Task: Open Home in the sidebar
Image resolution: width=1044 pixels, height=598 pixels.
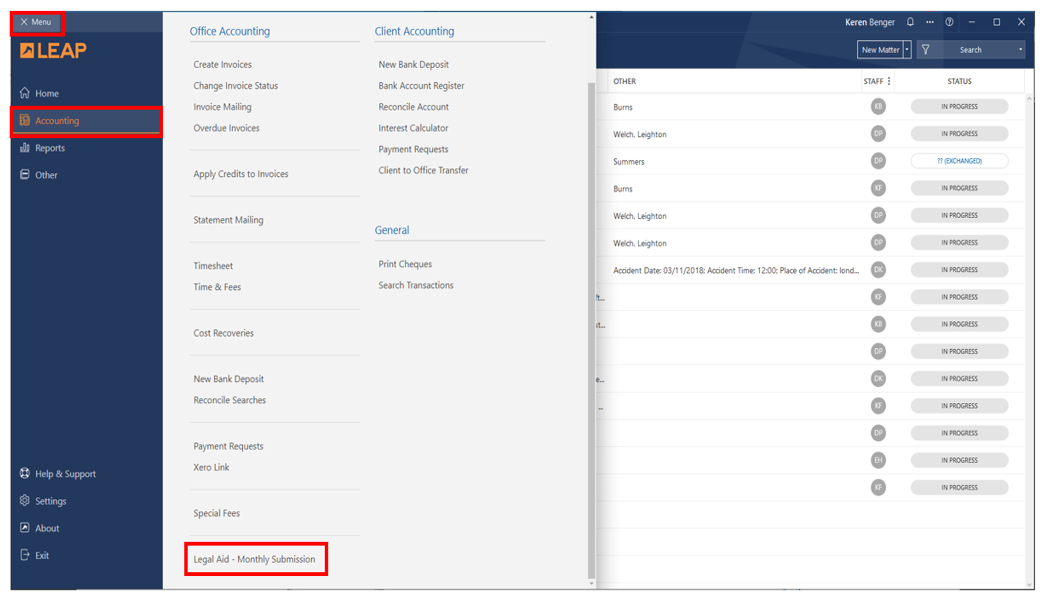Action: click(x=47, y=94)
